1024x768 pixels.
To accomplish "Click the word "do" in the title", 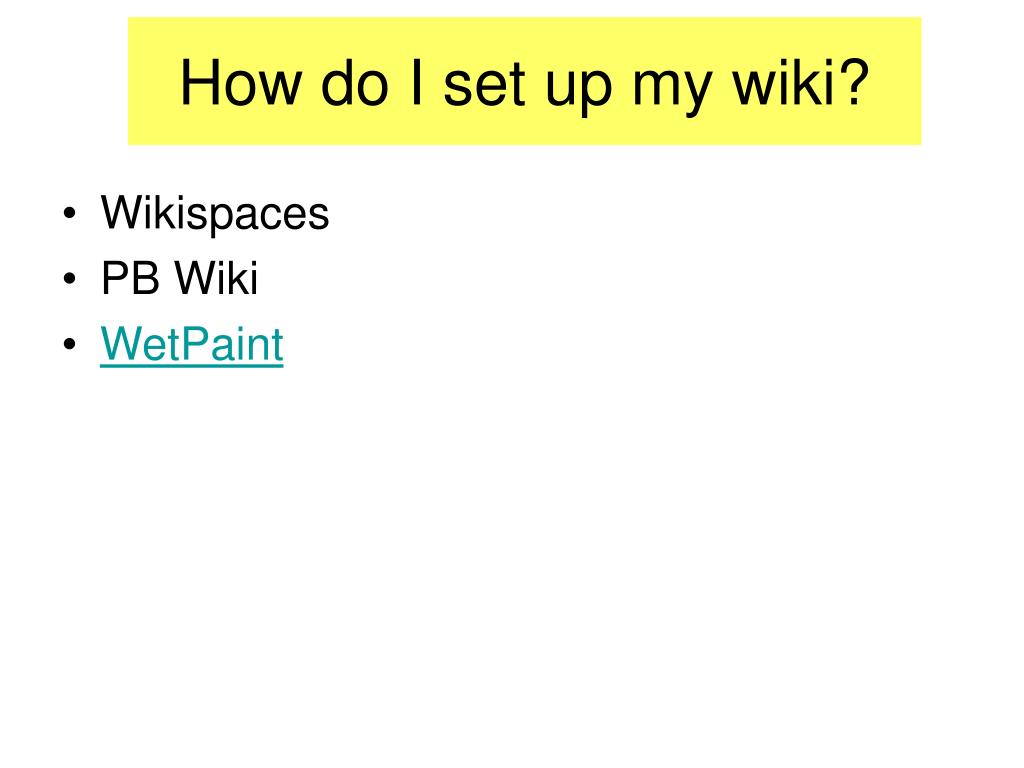I will [355, 83].
